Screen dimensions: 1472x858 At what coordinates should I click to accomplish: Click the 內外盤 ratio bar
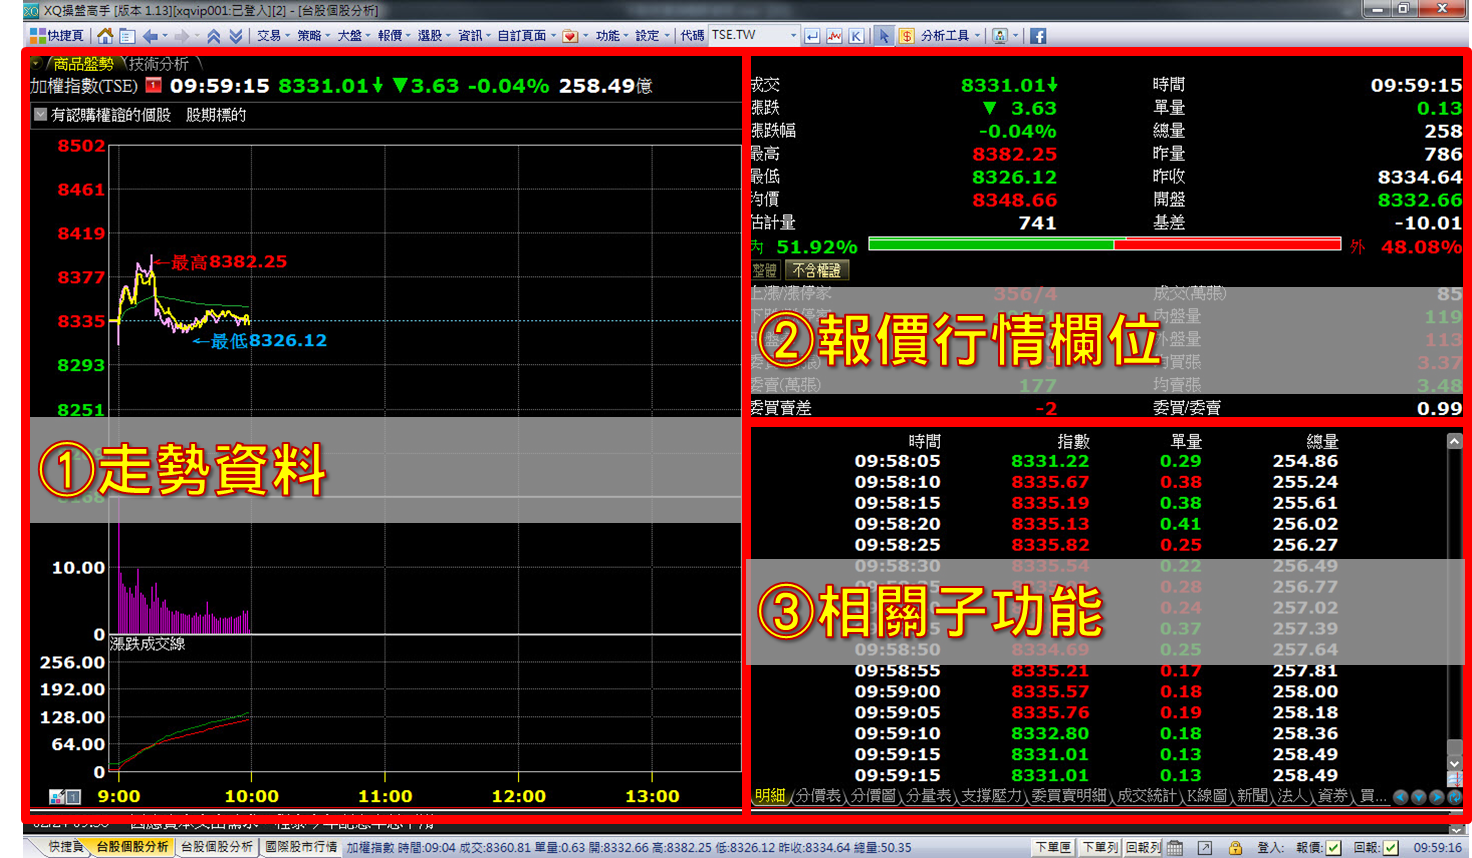tap(1104, 245)
